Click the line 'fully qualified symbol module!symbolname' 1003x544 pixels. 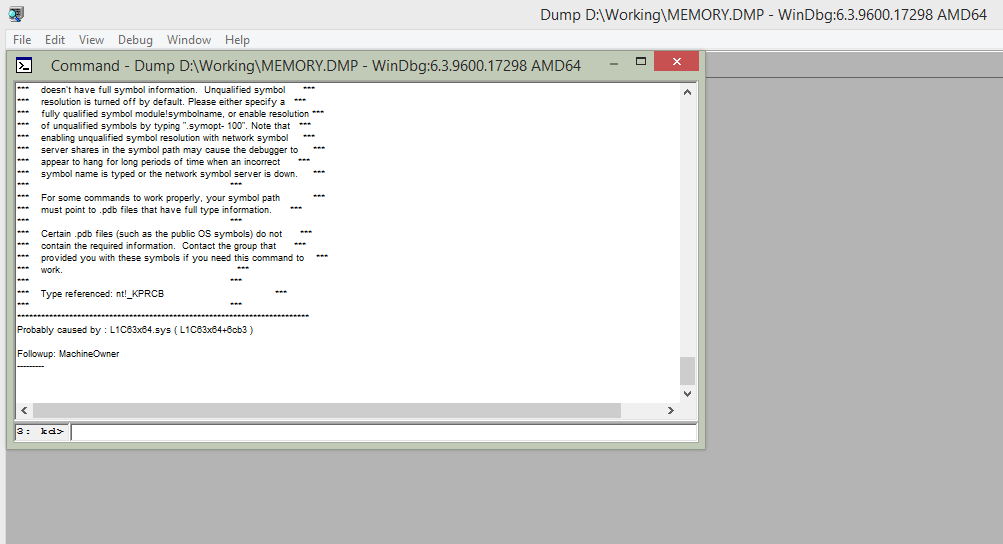point(175,114)
